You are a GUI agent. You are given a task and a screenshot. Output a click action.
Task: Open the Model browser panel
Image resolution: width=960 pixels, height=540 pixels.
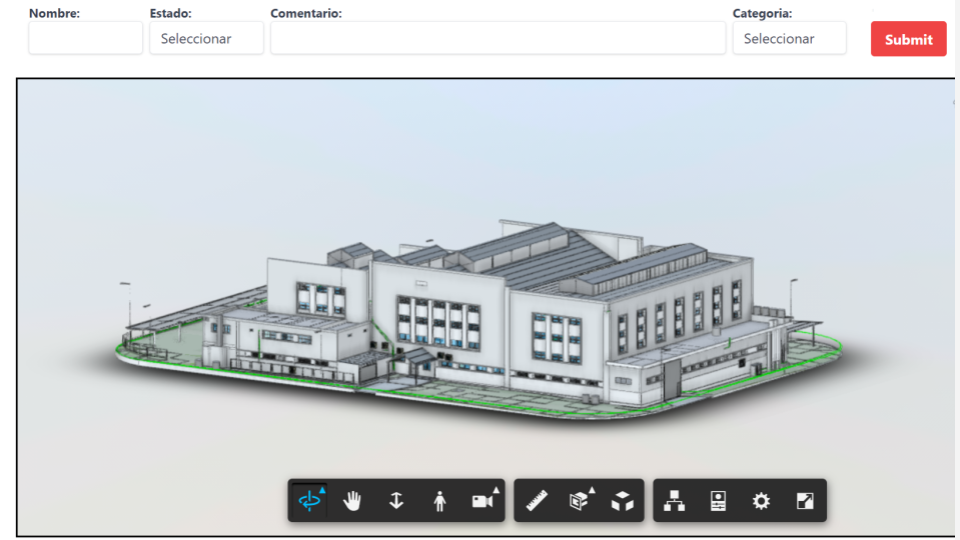pyautogui.click(x=674, y=501)
